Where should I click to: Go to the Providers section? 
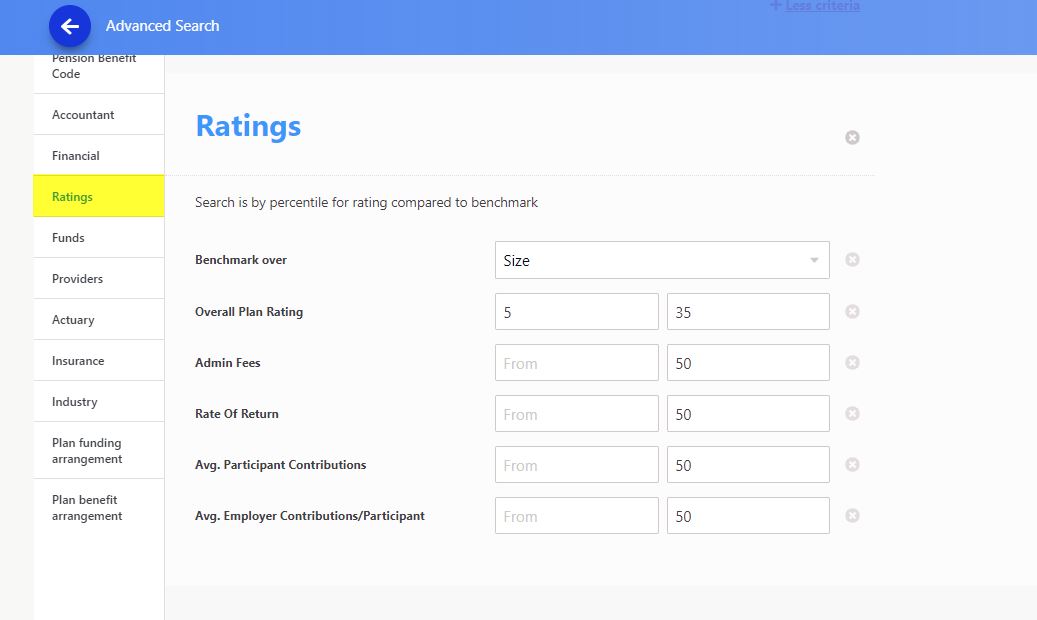click(x=98, y=279)
